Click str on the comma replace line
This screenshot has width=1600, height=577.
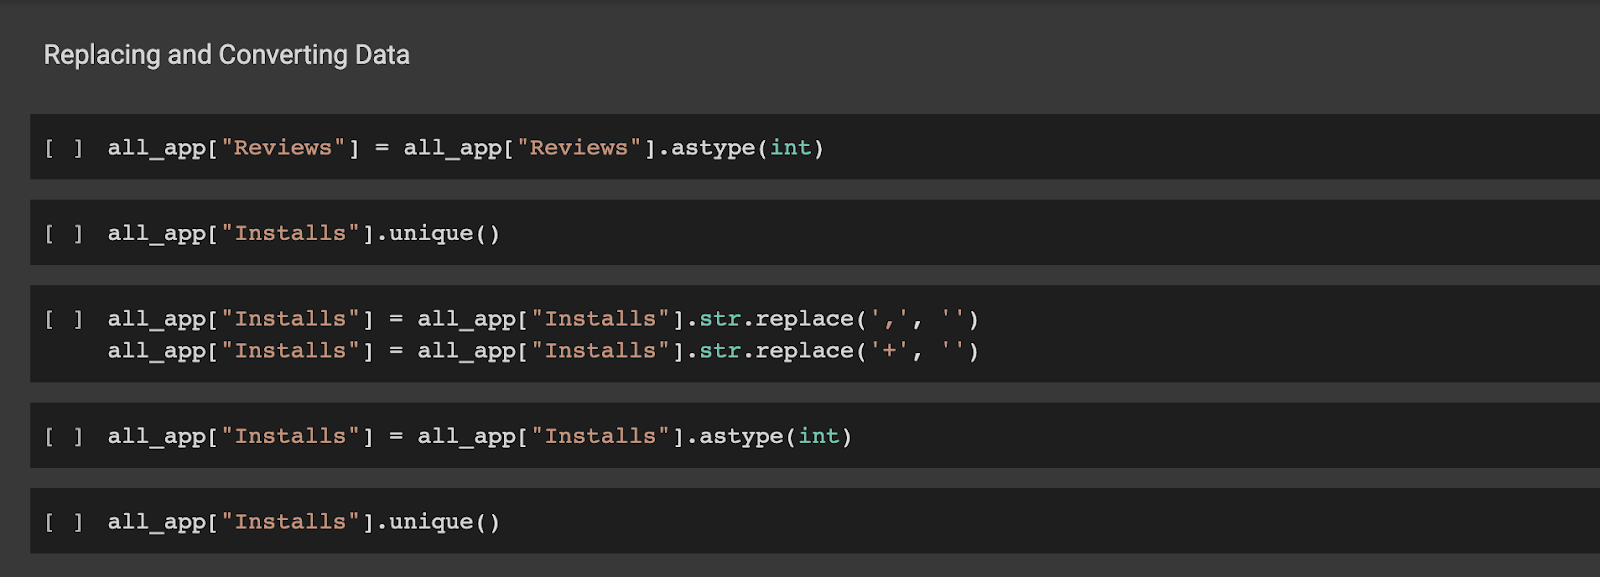click(x=719, y=319)
